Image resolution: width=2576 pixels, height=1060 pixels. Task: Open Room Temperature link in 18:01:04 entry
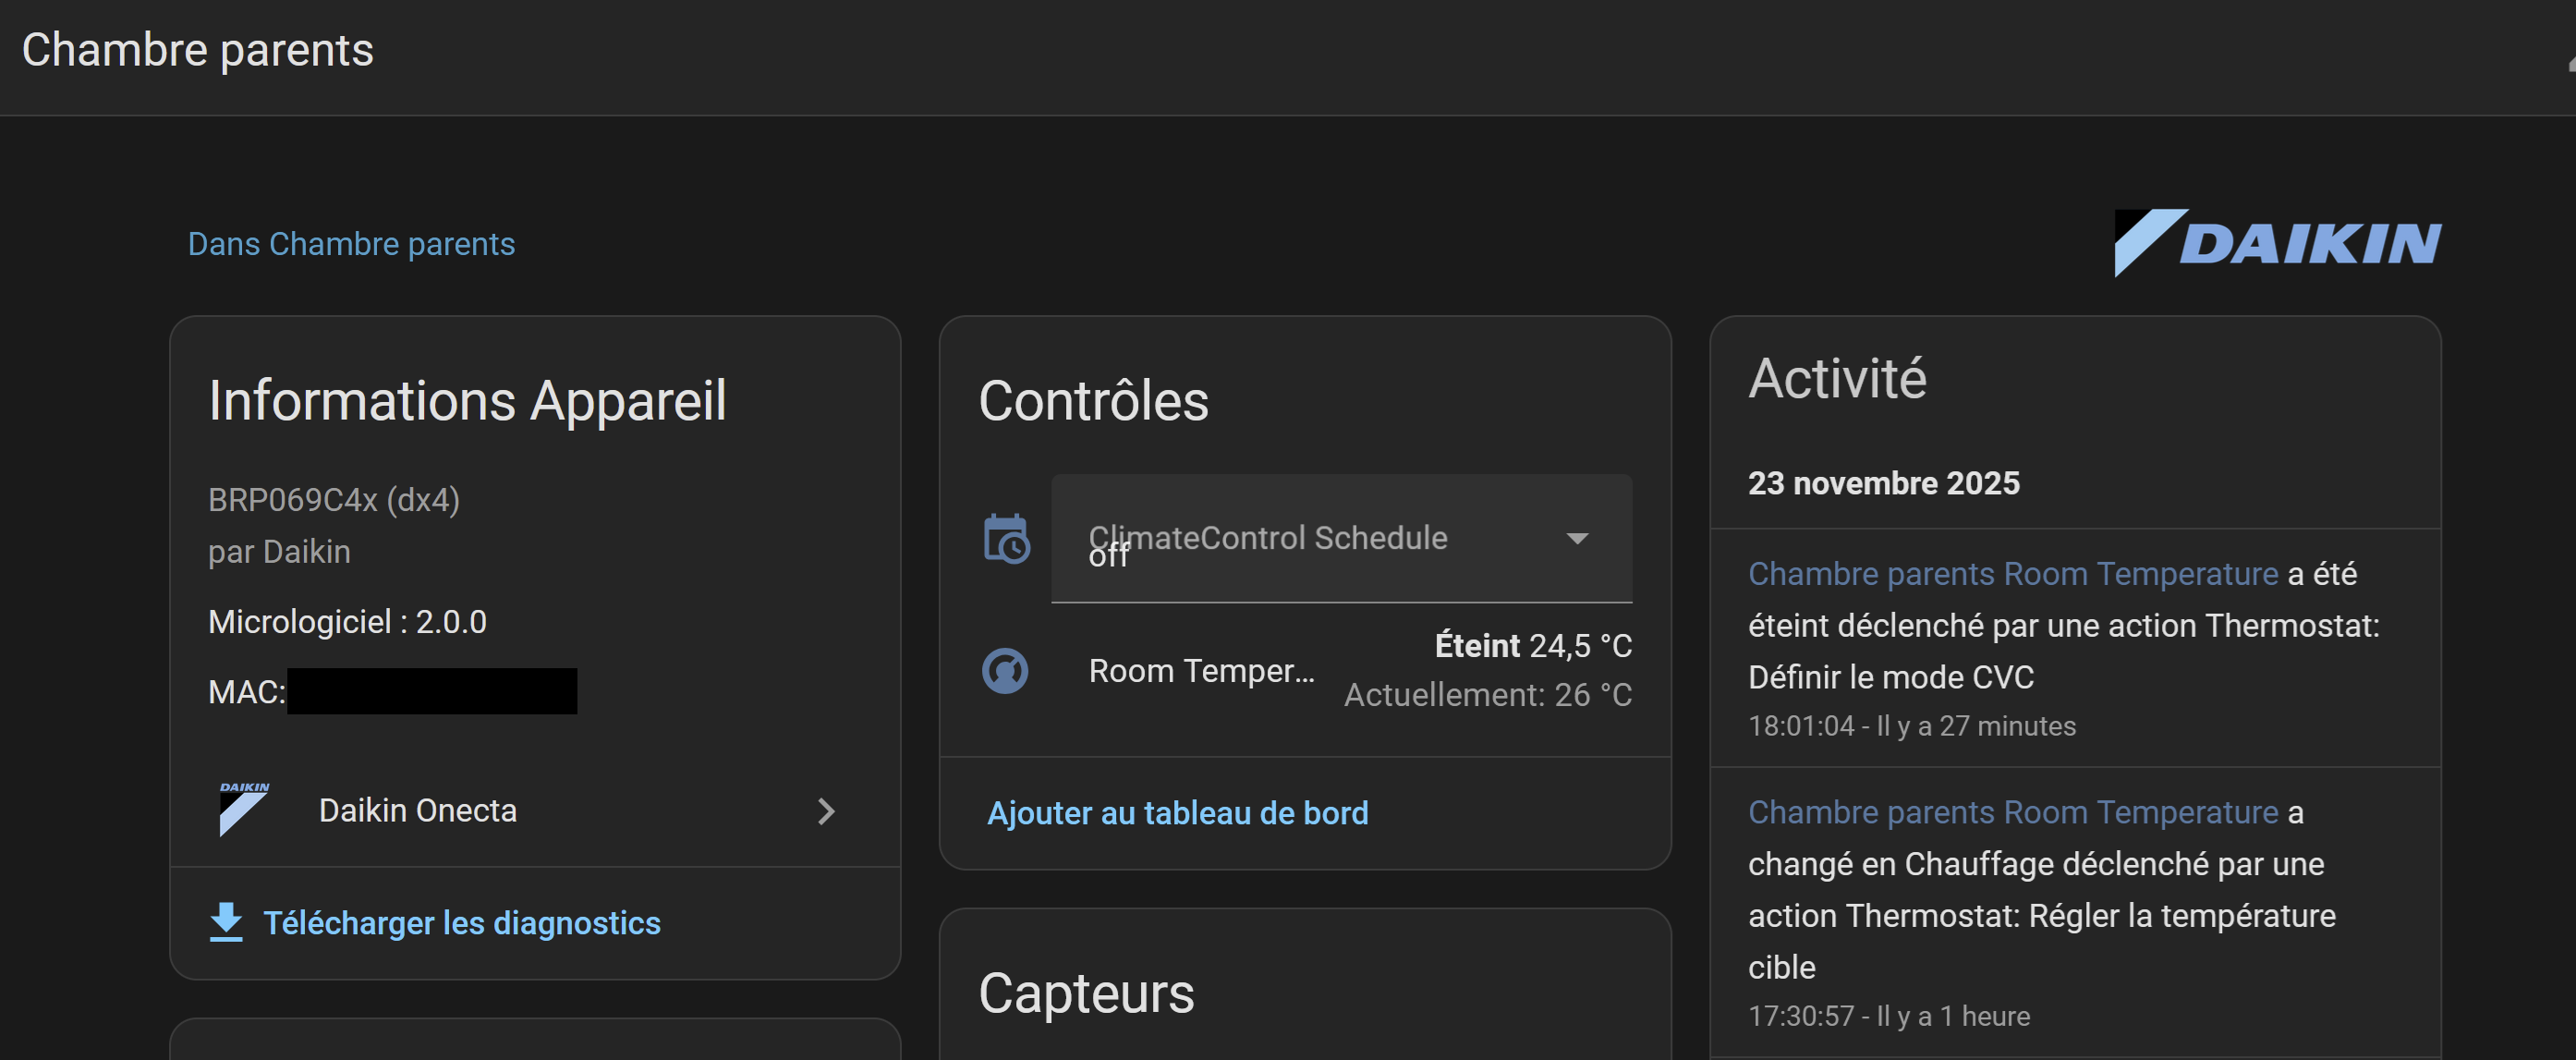tap(2012, 574)
